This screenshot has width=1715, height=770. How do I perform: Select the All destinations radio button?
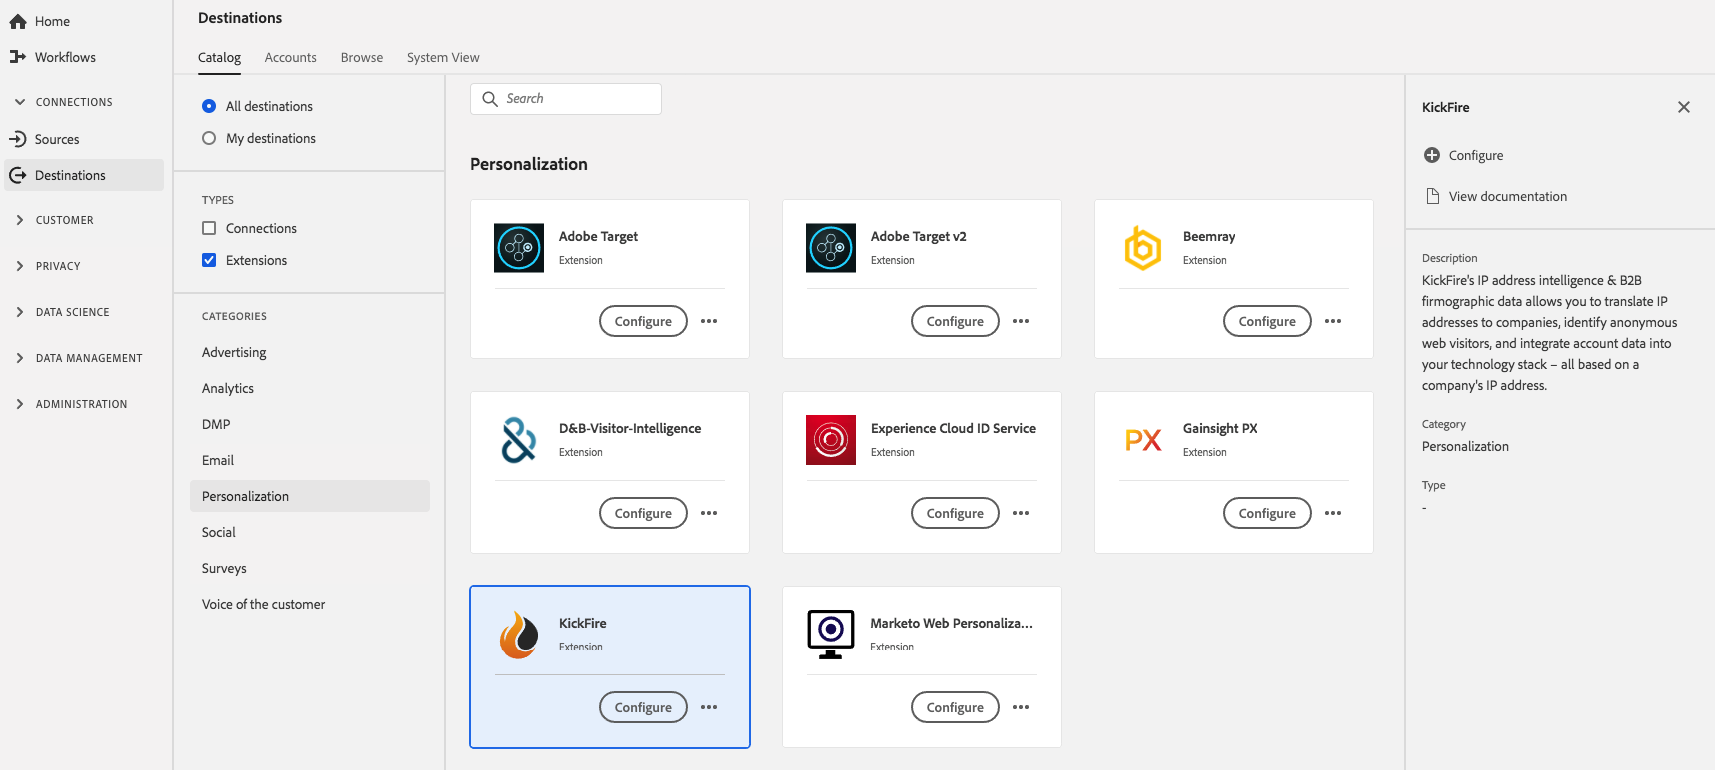pyautogui.click(x=209, y=106)
